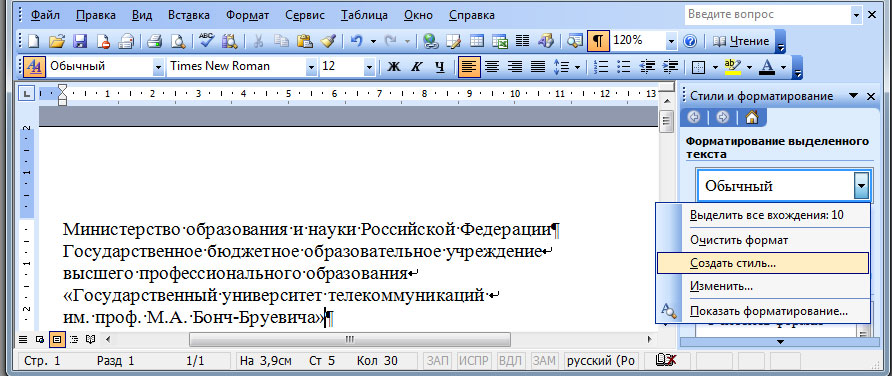
Task: Click the horizontal scrollbar thumb
Action: (x=349, y=340)
